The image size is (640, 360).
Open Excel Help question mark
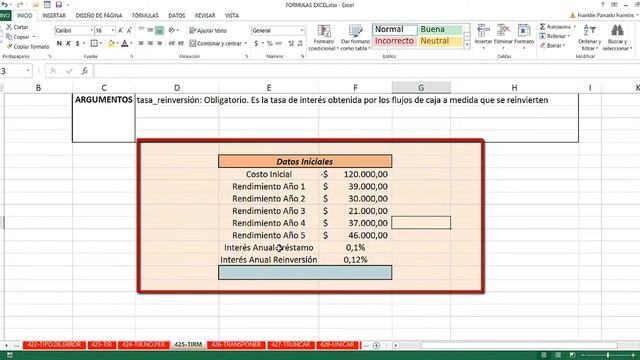point(602,4)
